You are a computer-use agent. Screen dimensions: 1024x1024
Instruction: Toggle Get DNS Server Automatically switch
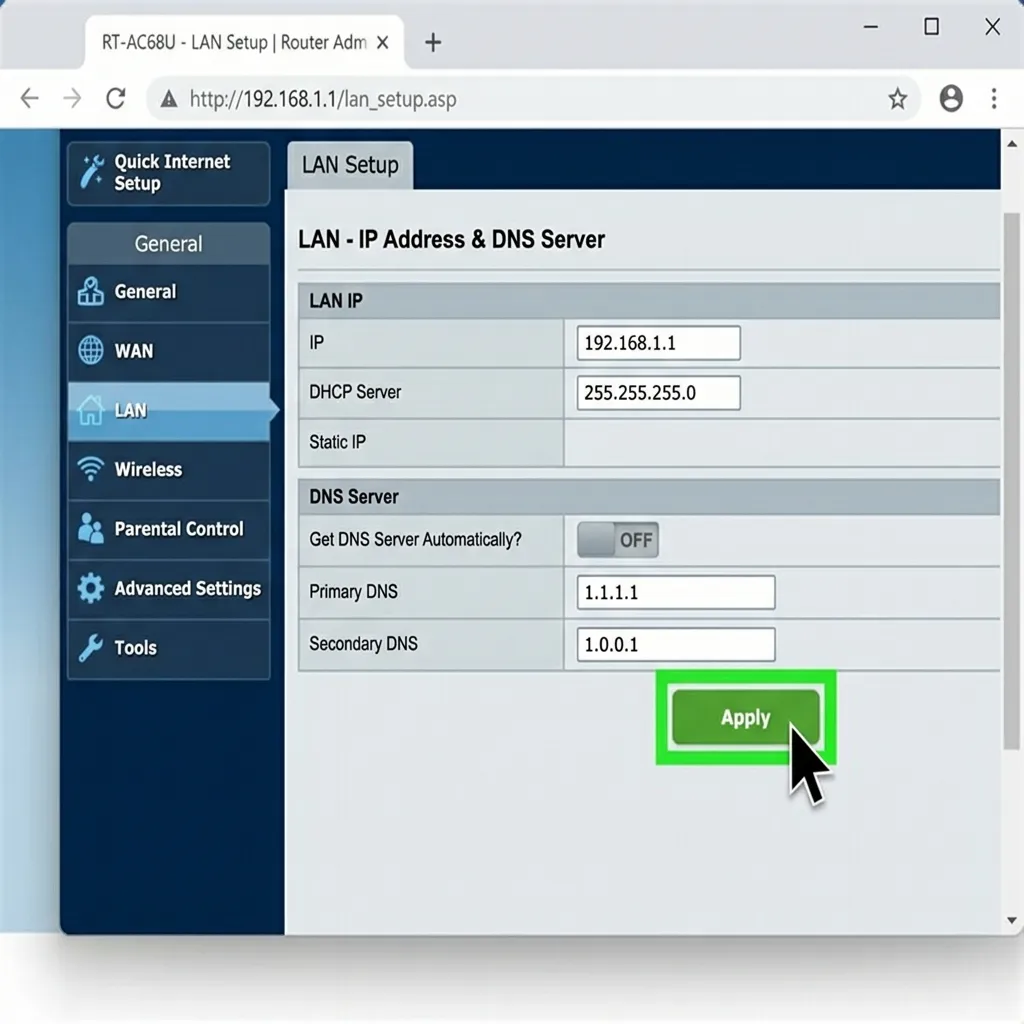click(x=617, y=539)
